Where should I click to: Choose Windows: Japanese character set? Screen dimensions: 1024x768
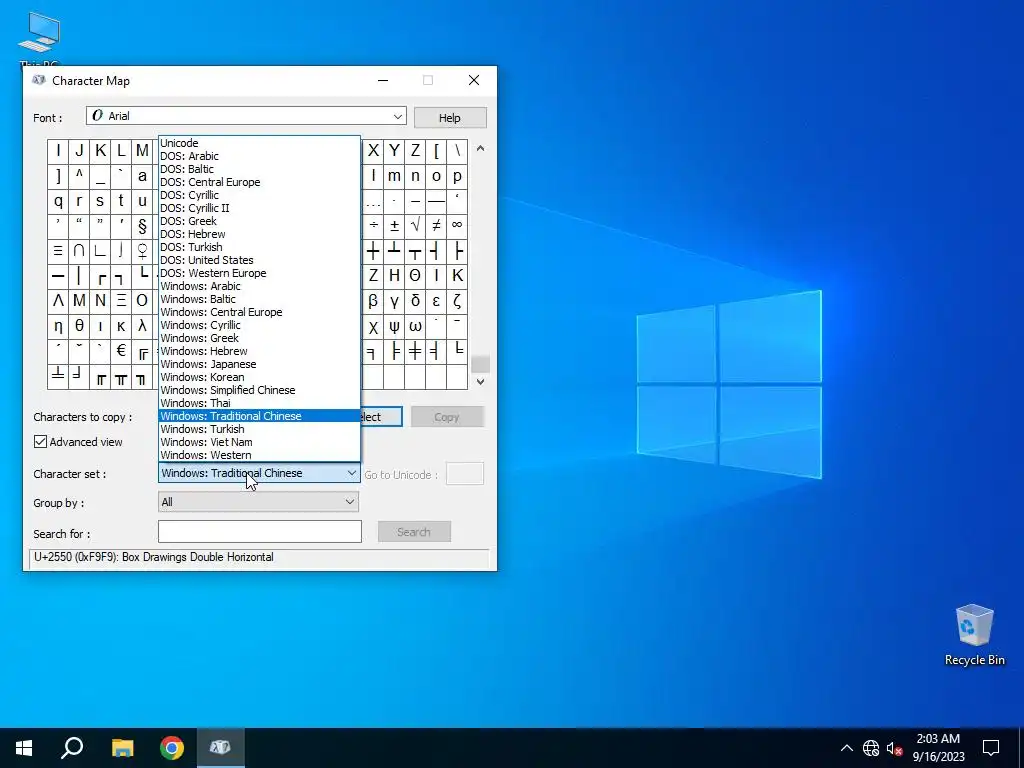coord(259,364)
